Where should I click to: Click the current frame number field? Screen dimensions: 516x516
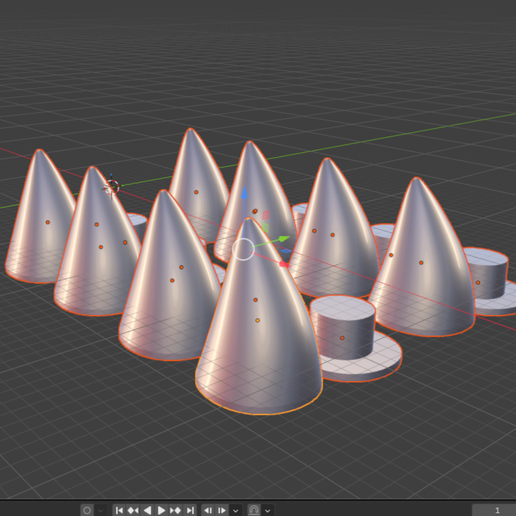[x=494, y=510]
